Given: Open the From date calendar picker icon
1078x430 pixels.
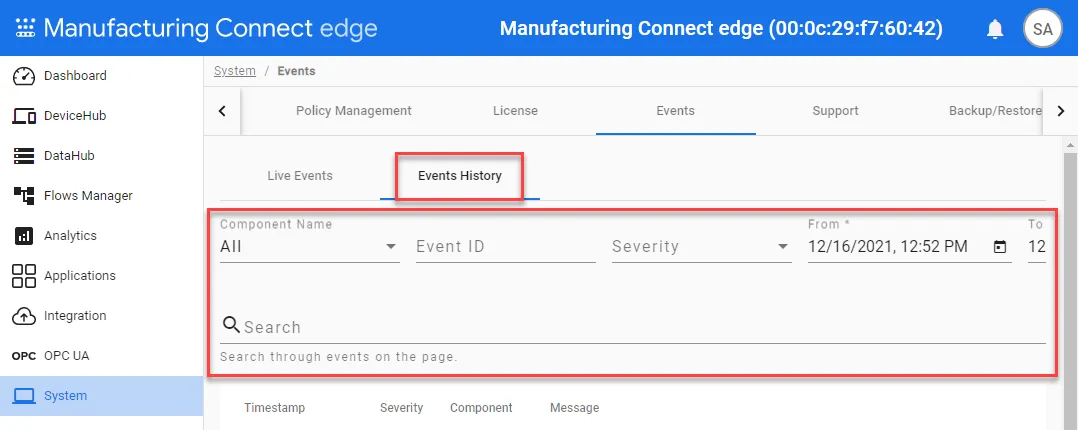Looking at the screenshot, I should coord(1000,246).
